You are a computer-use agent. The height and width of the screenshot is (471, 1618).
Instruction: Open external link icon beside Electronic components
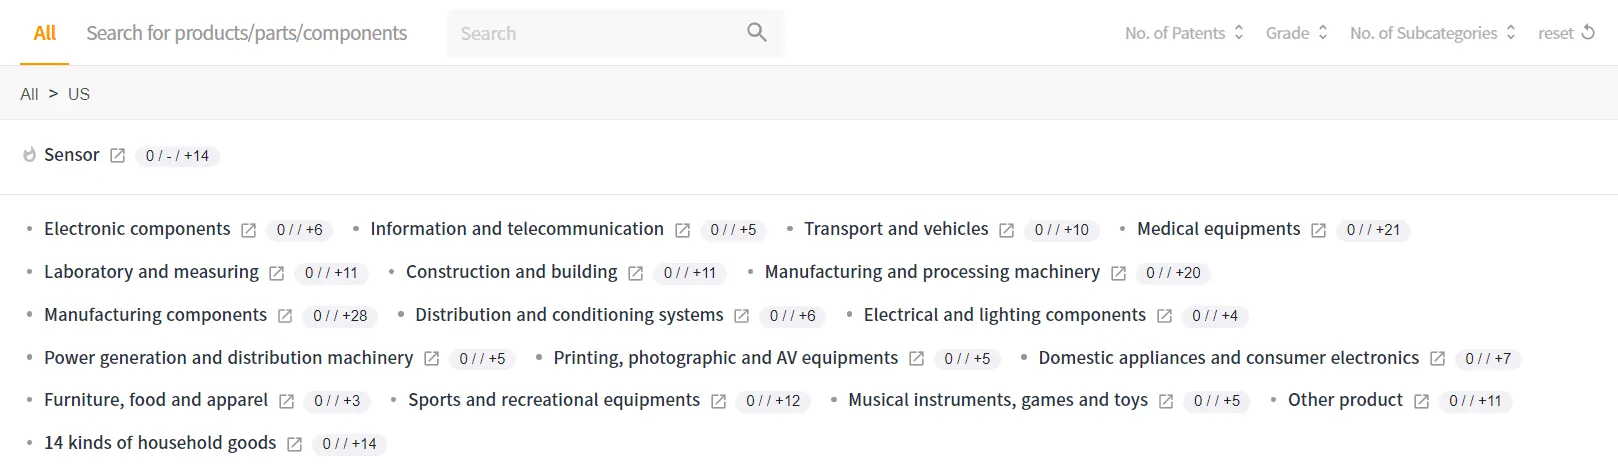(249, 230)
